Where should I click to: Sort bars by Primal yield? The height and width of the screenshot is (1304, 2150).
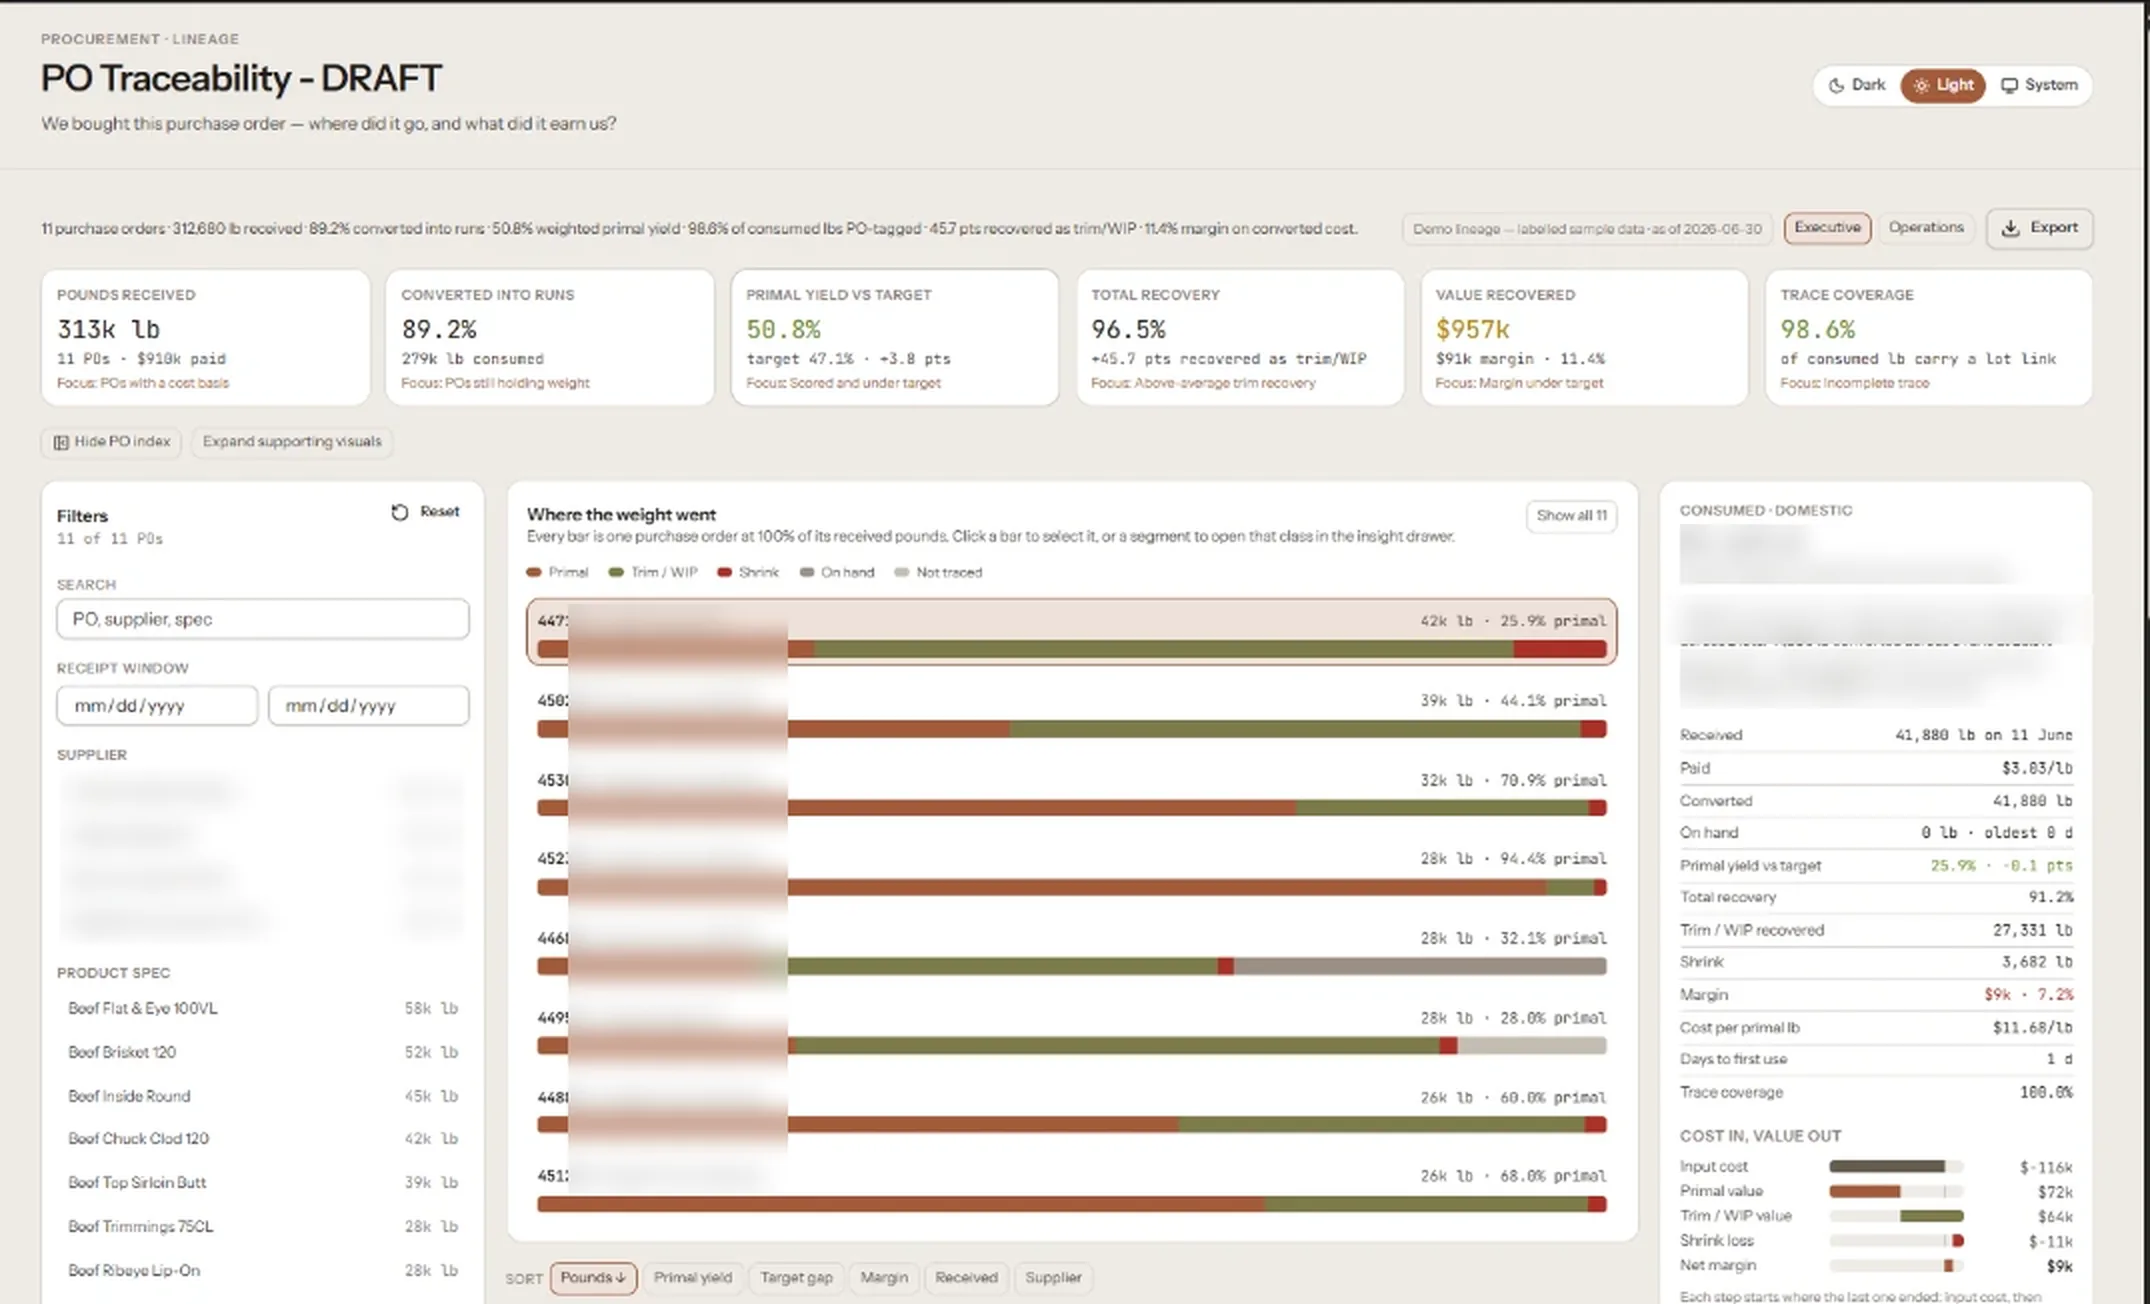pos(693,1278)
